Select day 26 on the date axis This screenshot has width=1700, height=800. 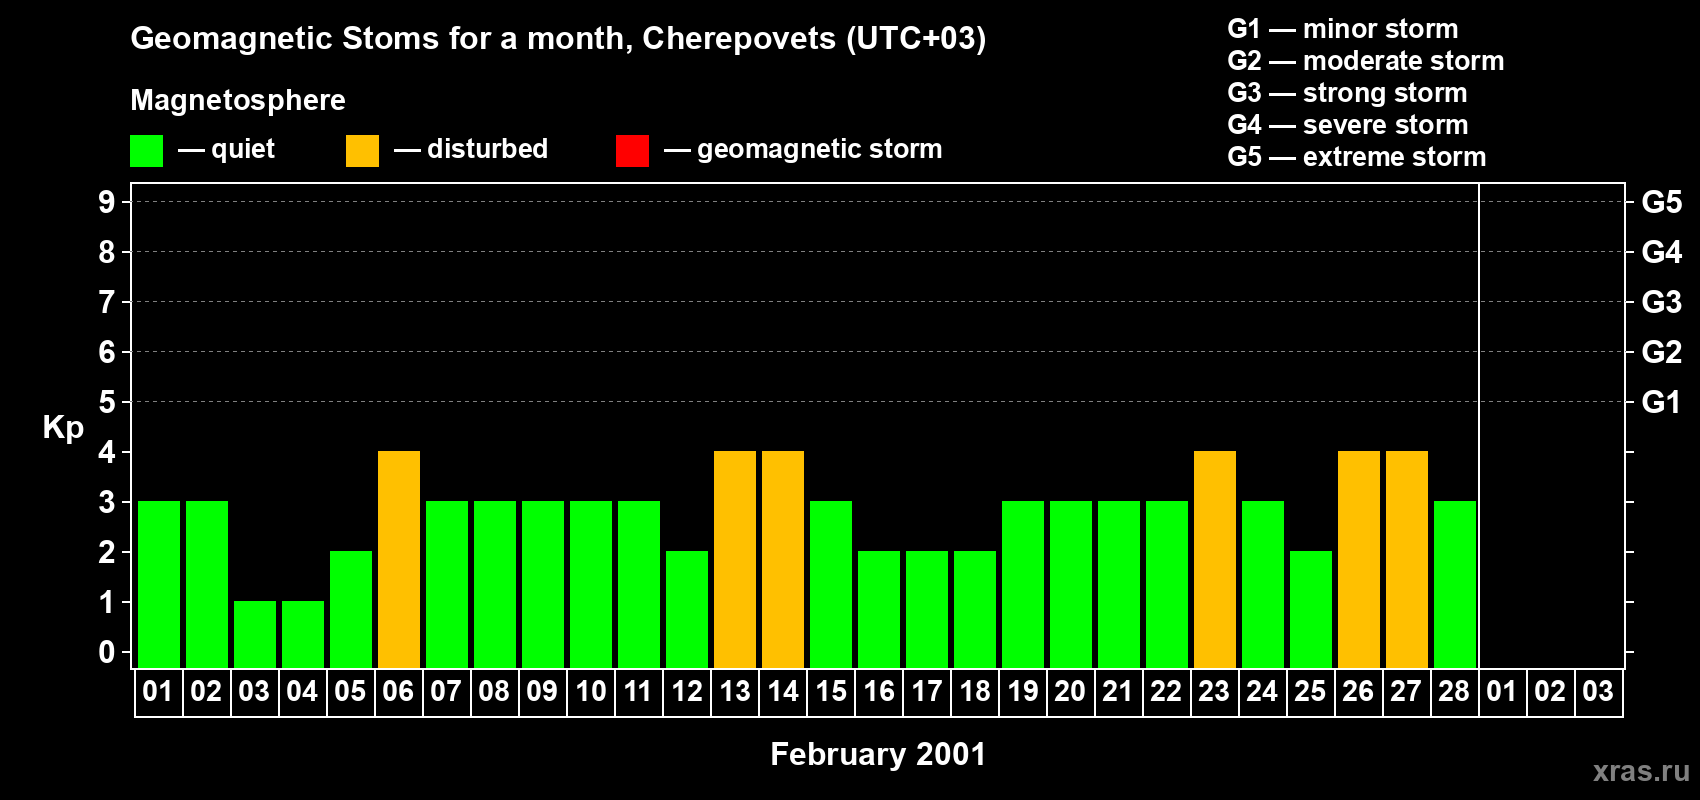(x=1358, y=692)
